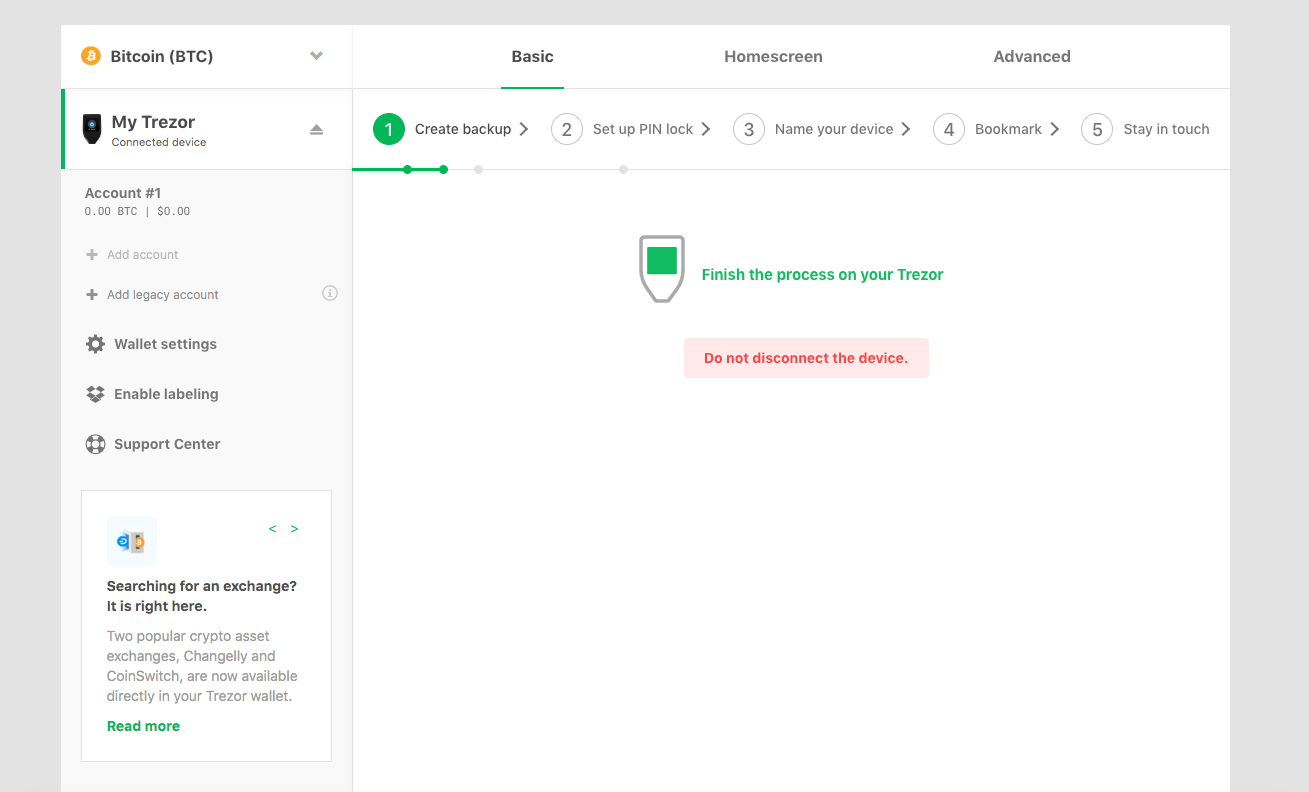Show next promo card with right arrow
The width and height of the screenshot is (1309, 792).
pyautogui.click(x=294, y=529)
